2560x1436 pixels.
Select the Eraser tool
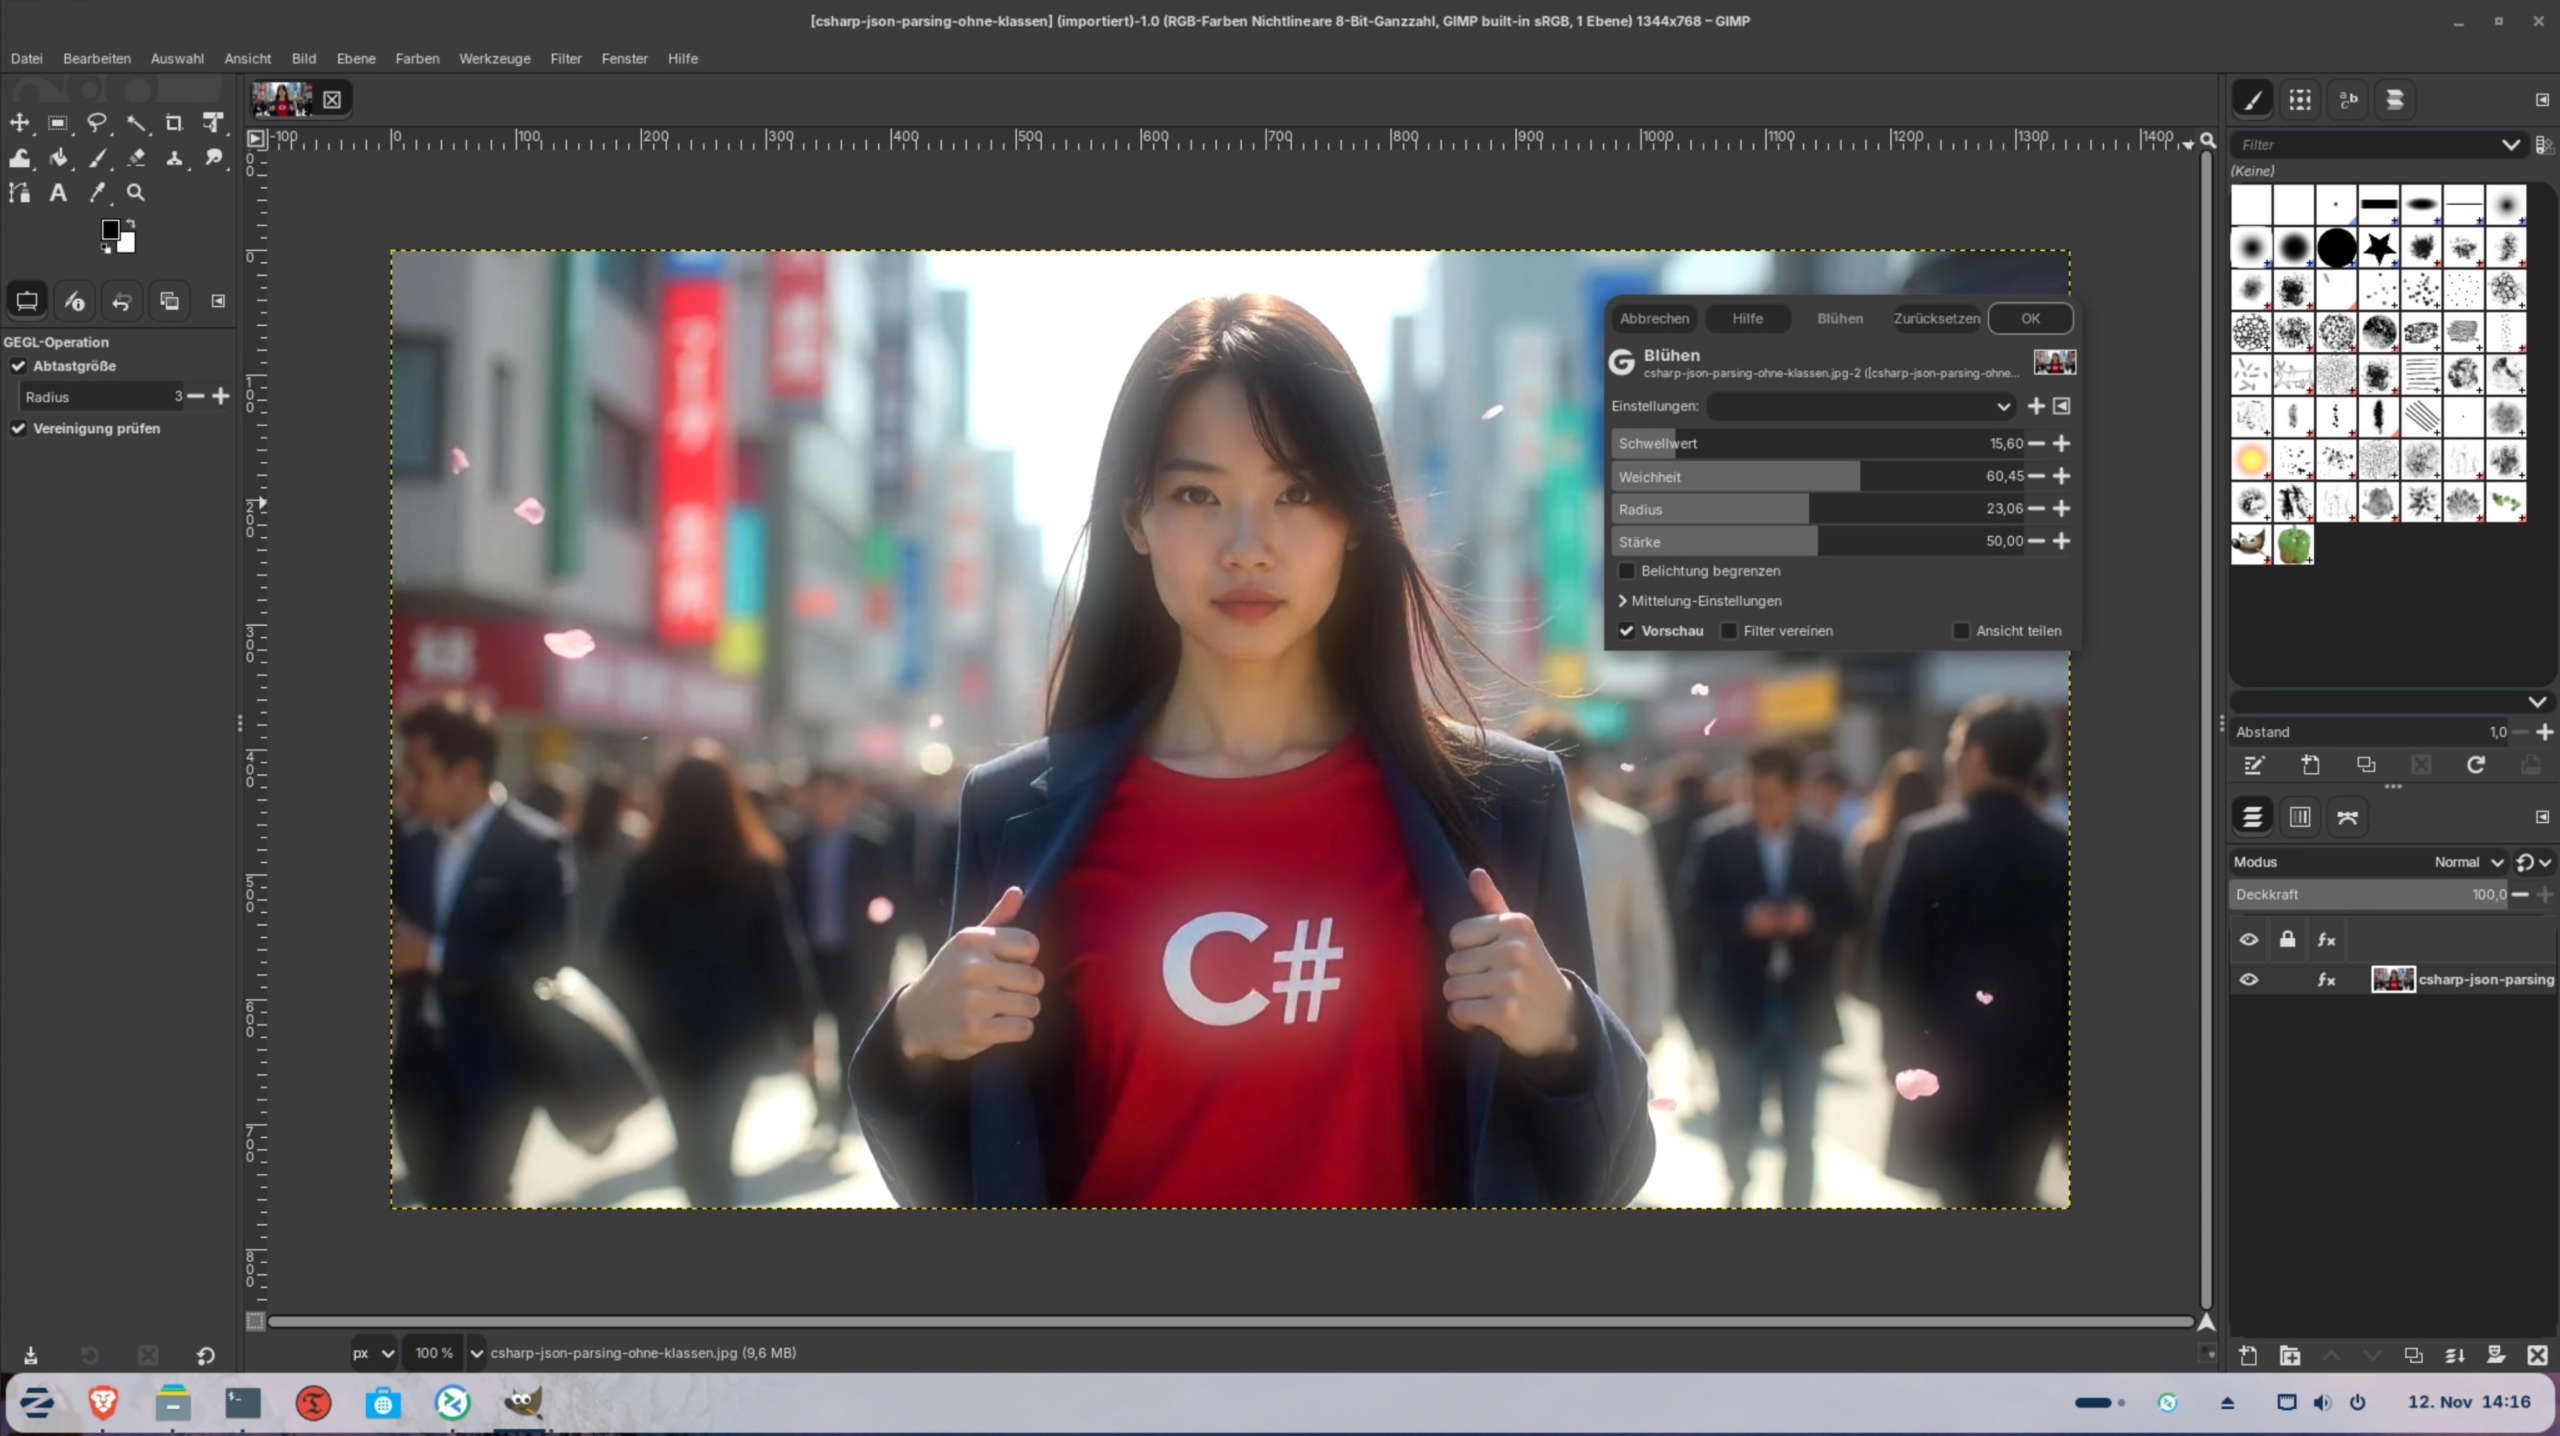click(136, 158)
